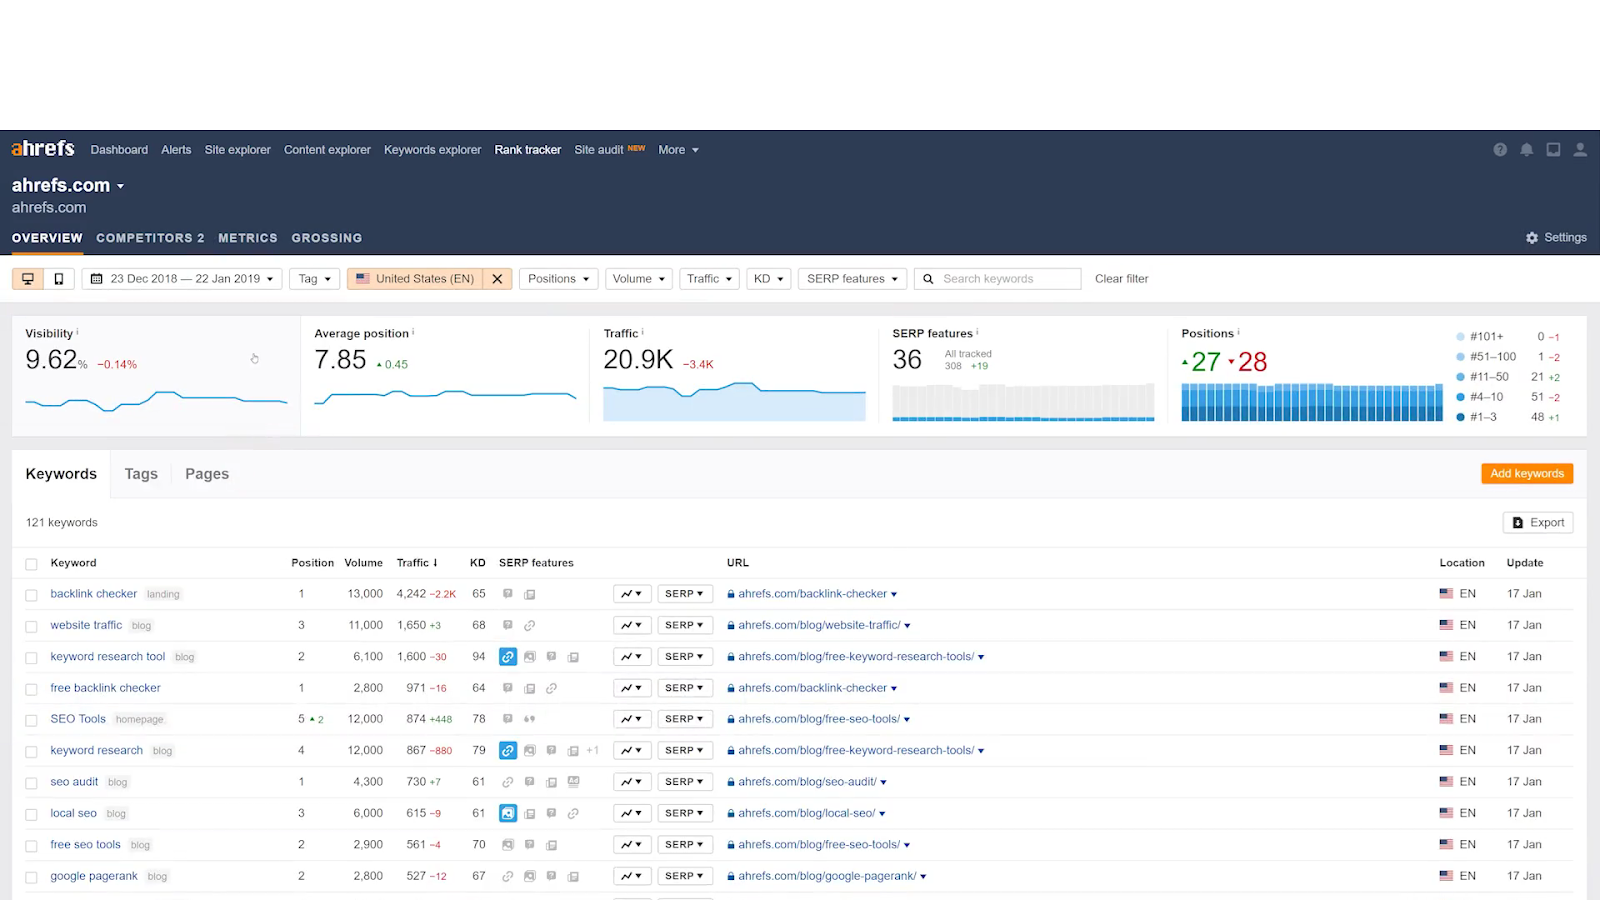This screenshot has width=1600, height=900.
Task: Click the position-up arrow for SEO Tools
Action: click(x=312, y=719)
